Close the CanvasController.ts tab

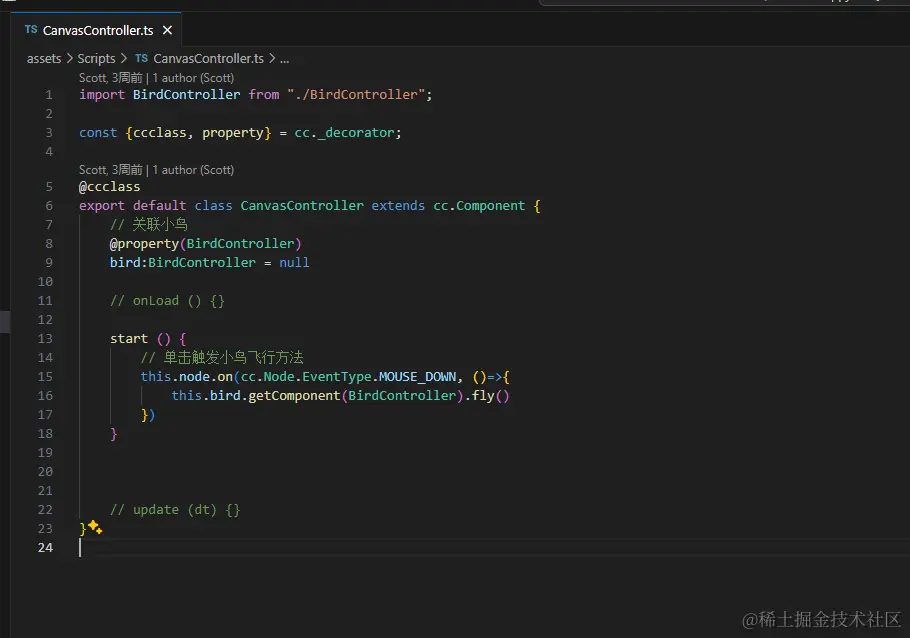pyautogui.click(x=167, y=30)
